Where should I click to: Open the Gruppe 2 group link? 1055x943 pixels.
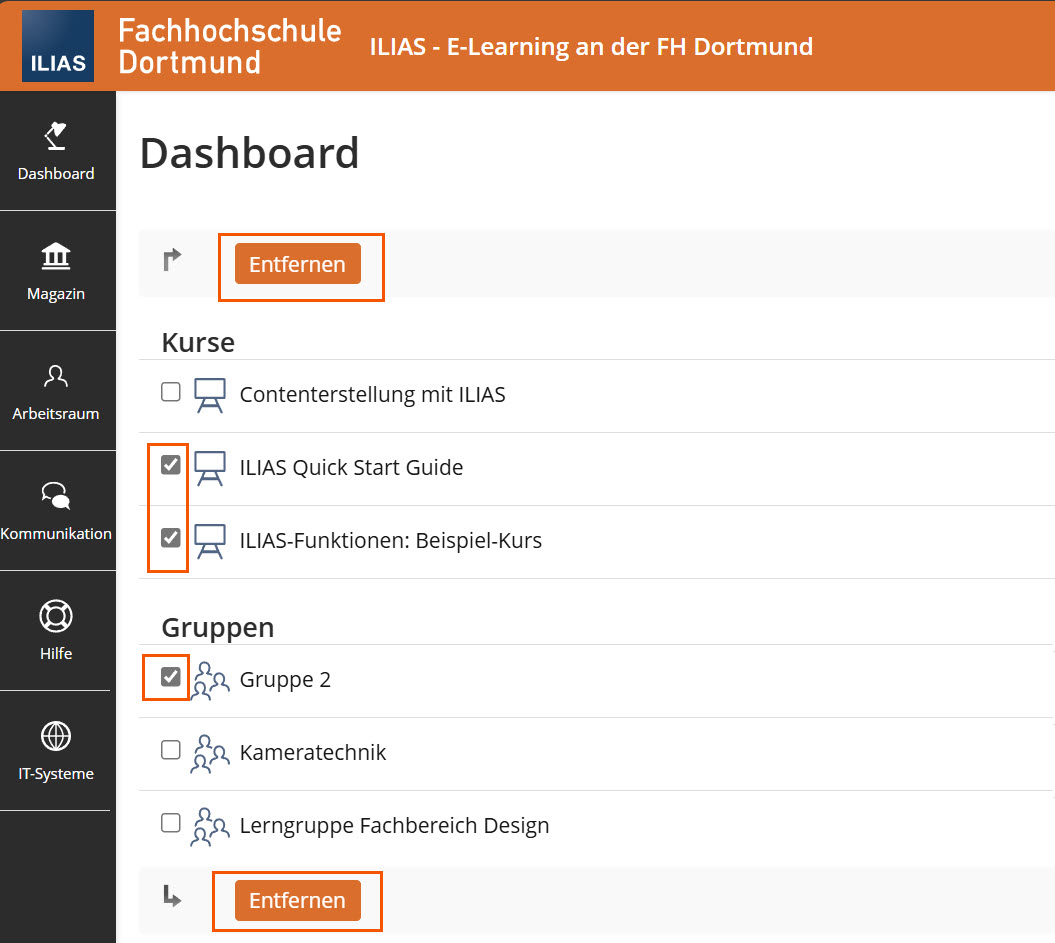pyautogui.click(x=285, y=680)
